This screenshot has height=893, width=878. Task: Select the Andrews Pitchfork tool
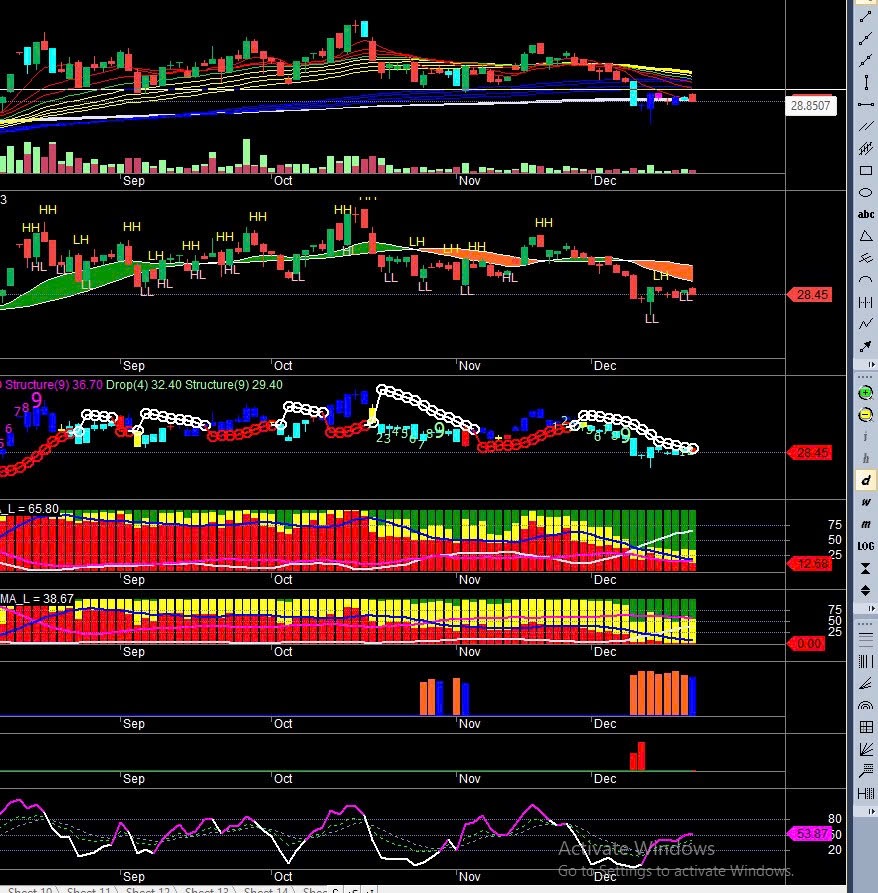coord(865,258)
